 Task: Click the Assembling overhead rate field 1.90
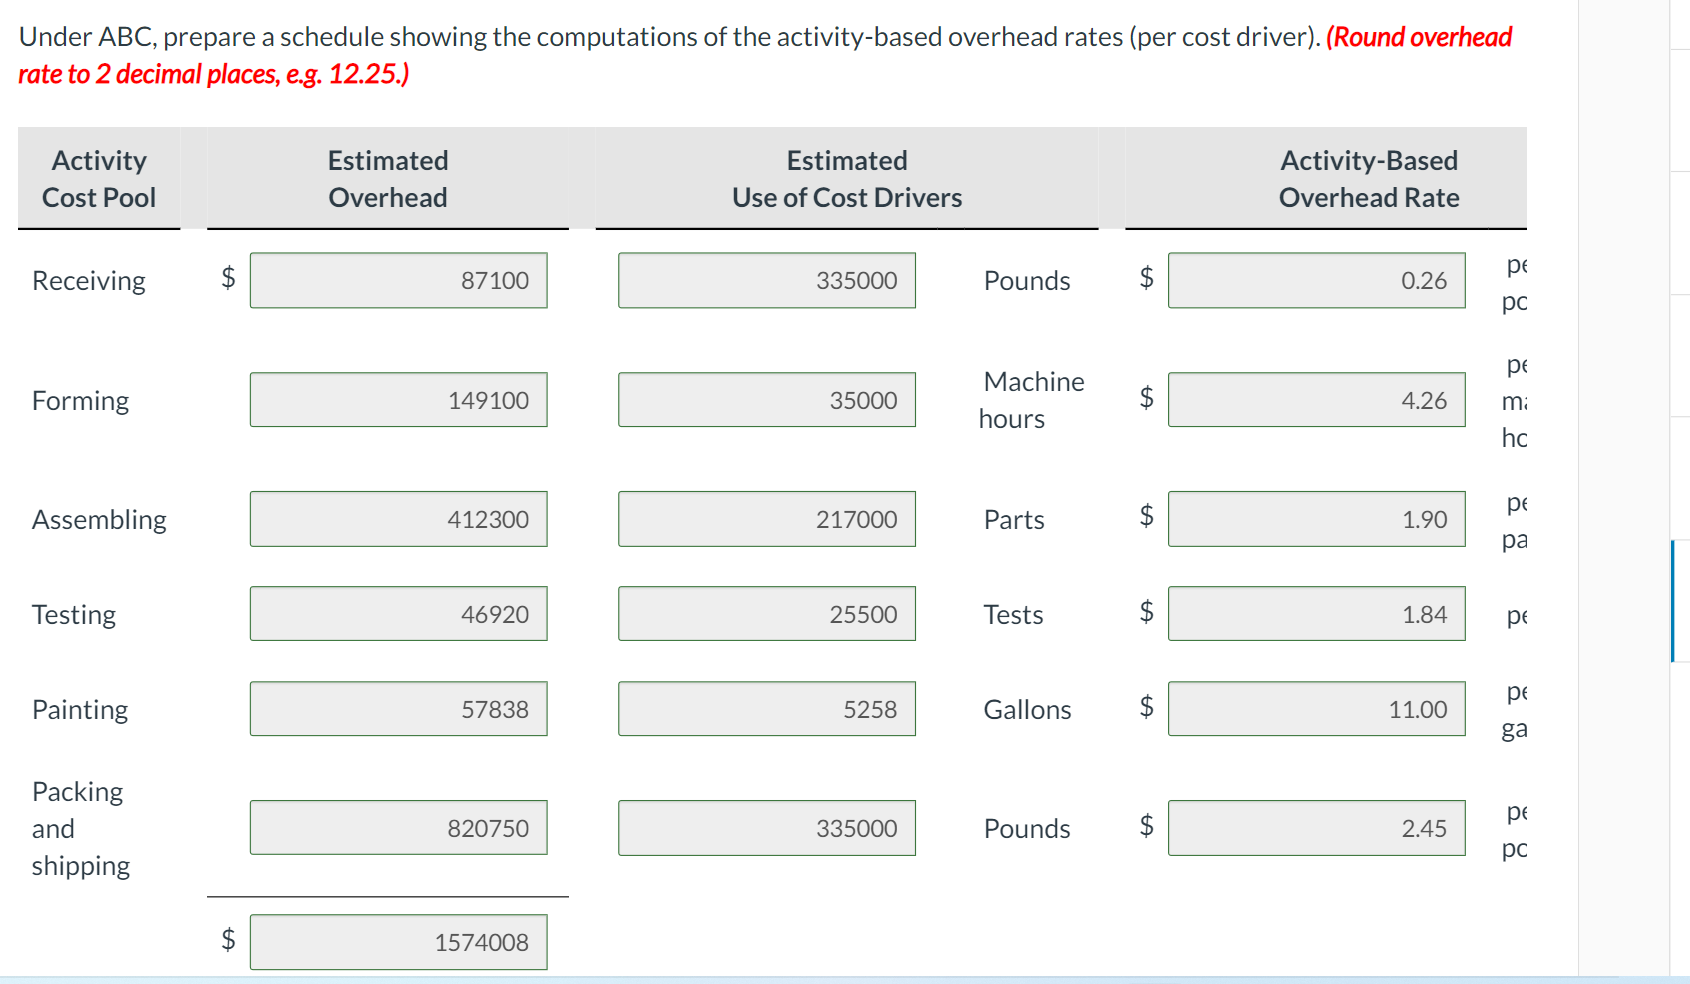[1317, 519]
